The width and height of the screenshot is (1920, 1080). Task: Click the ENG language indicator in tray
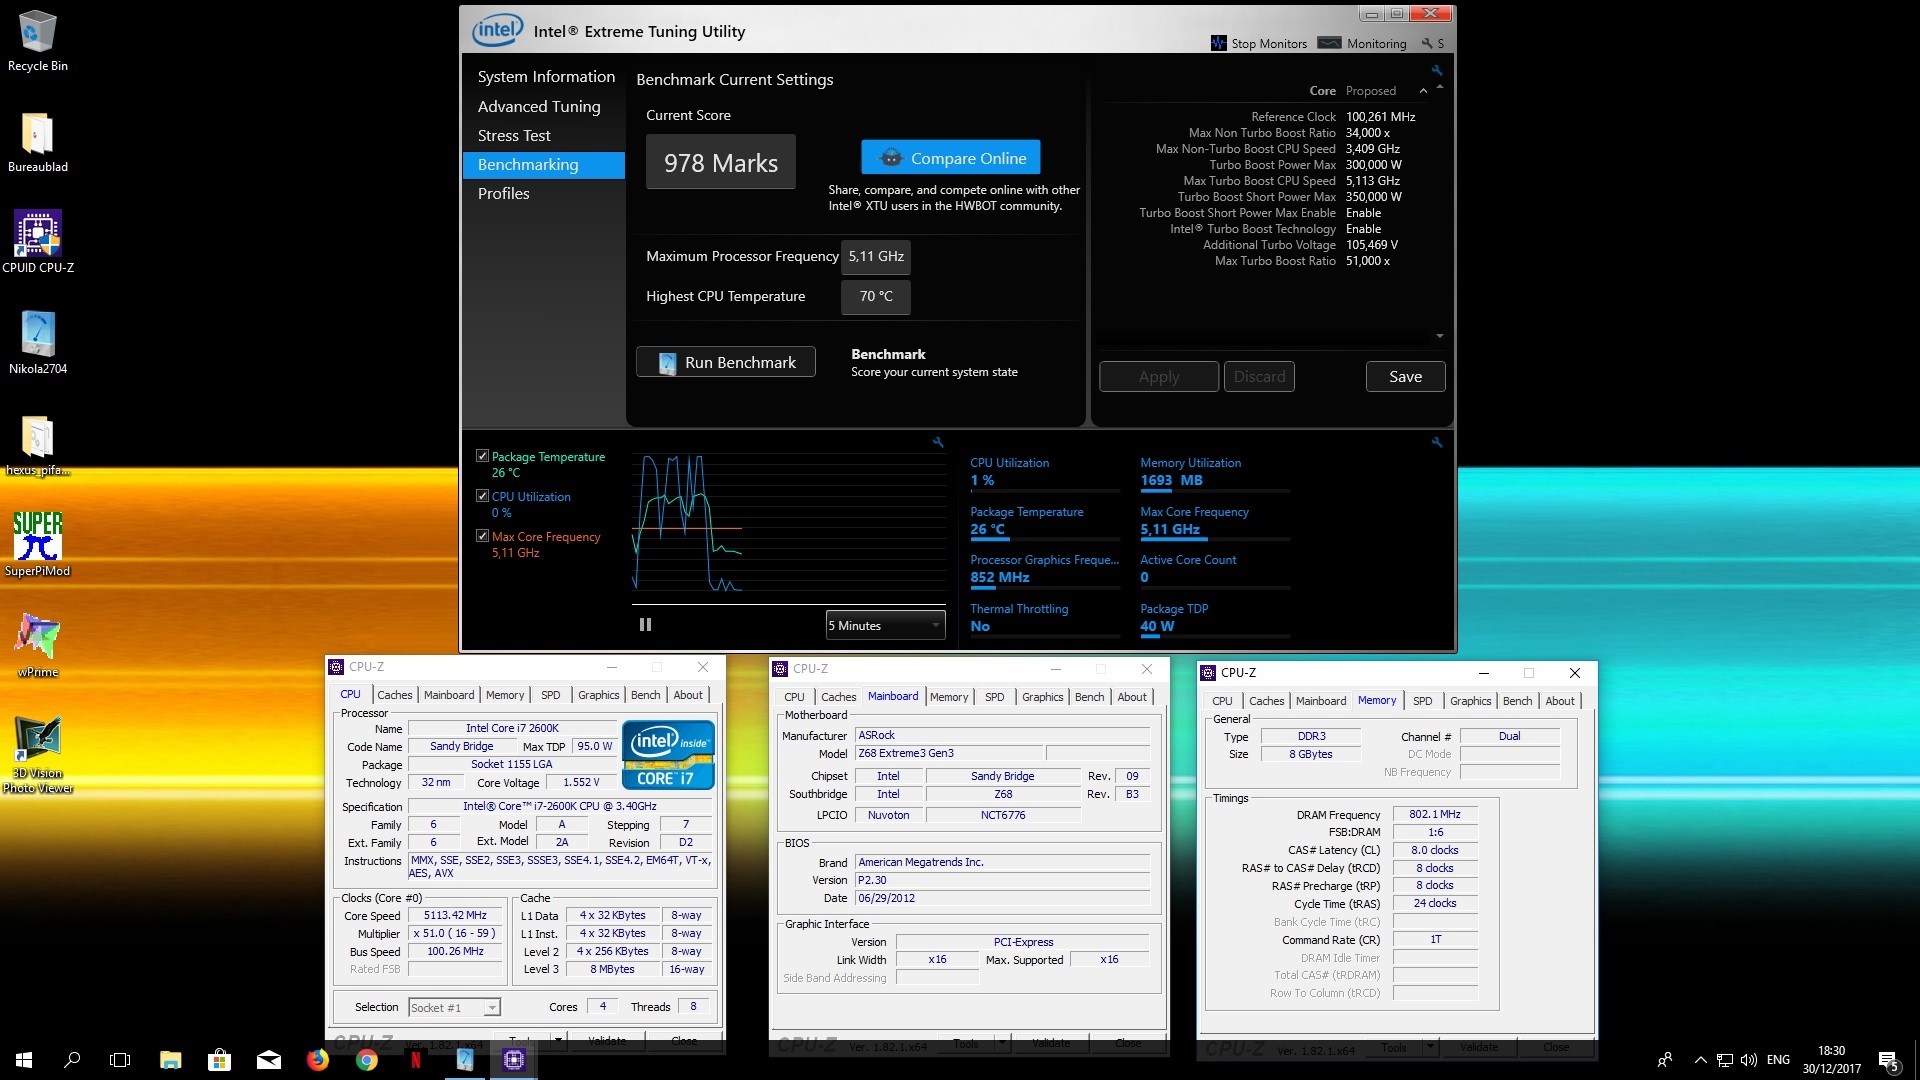pos(1778,1060)
